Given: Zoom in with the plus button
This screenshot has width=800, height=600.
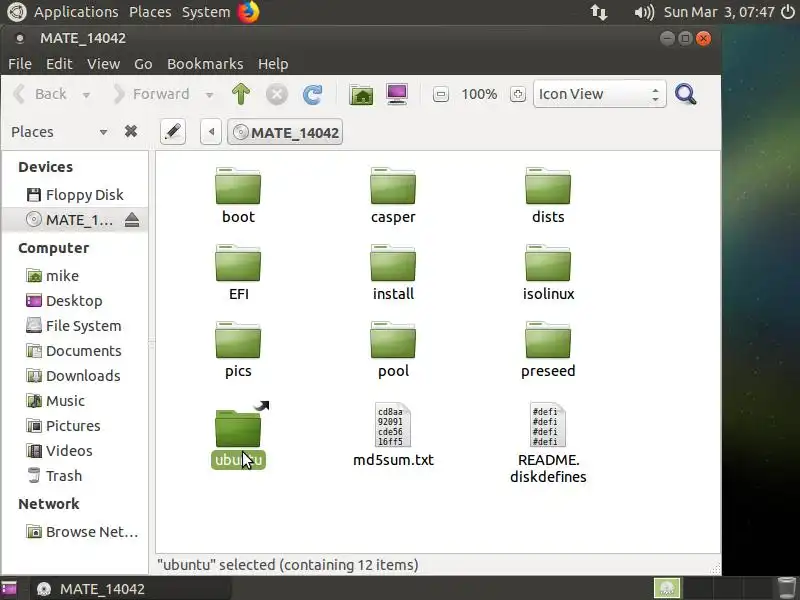Looking at the screenshot, I should pos(518,94).
